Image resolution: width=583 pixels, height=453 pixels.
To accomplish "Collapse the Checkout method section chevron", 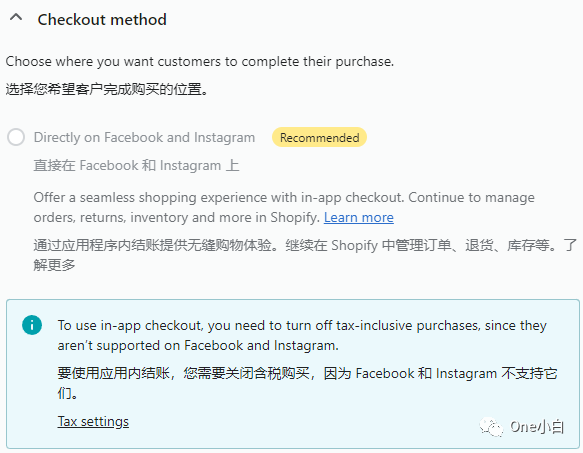I will click(x=16, y=17).
